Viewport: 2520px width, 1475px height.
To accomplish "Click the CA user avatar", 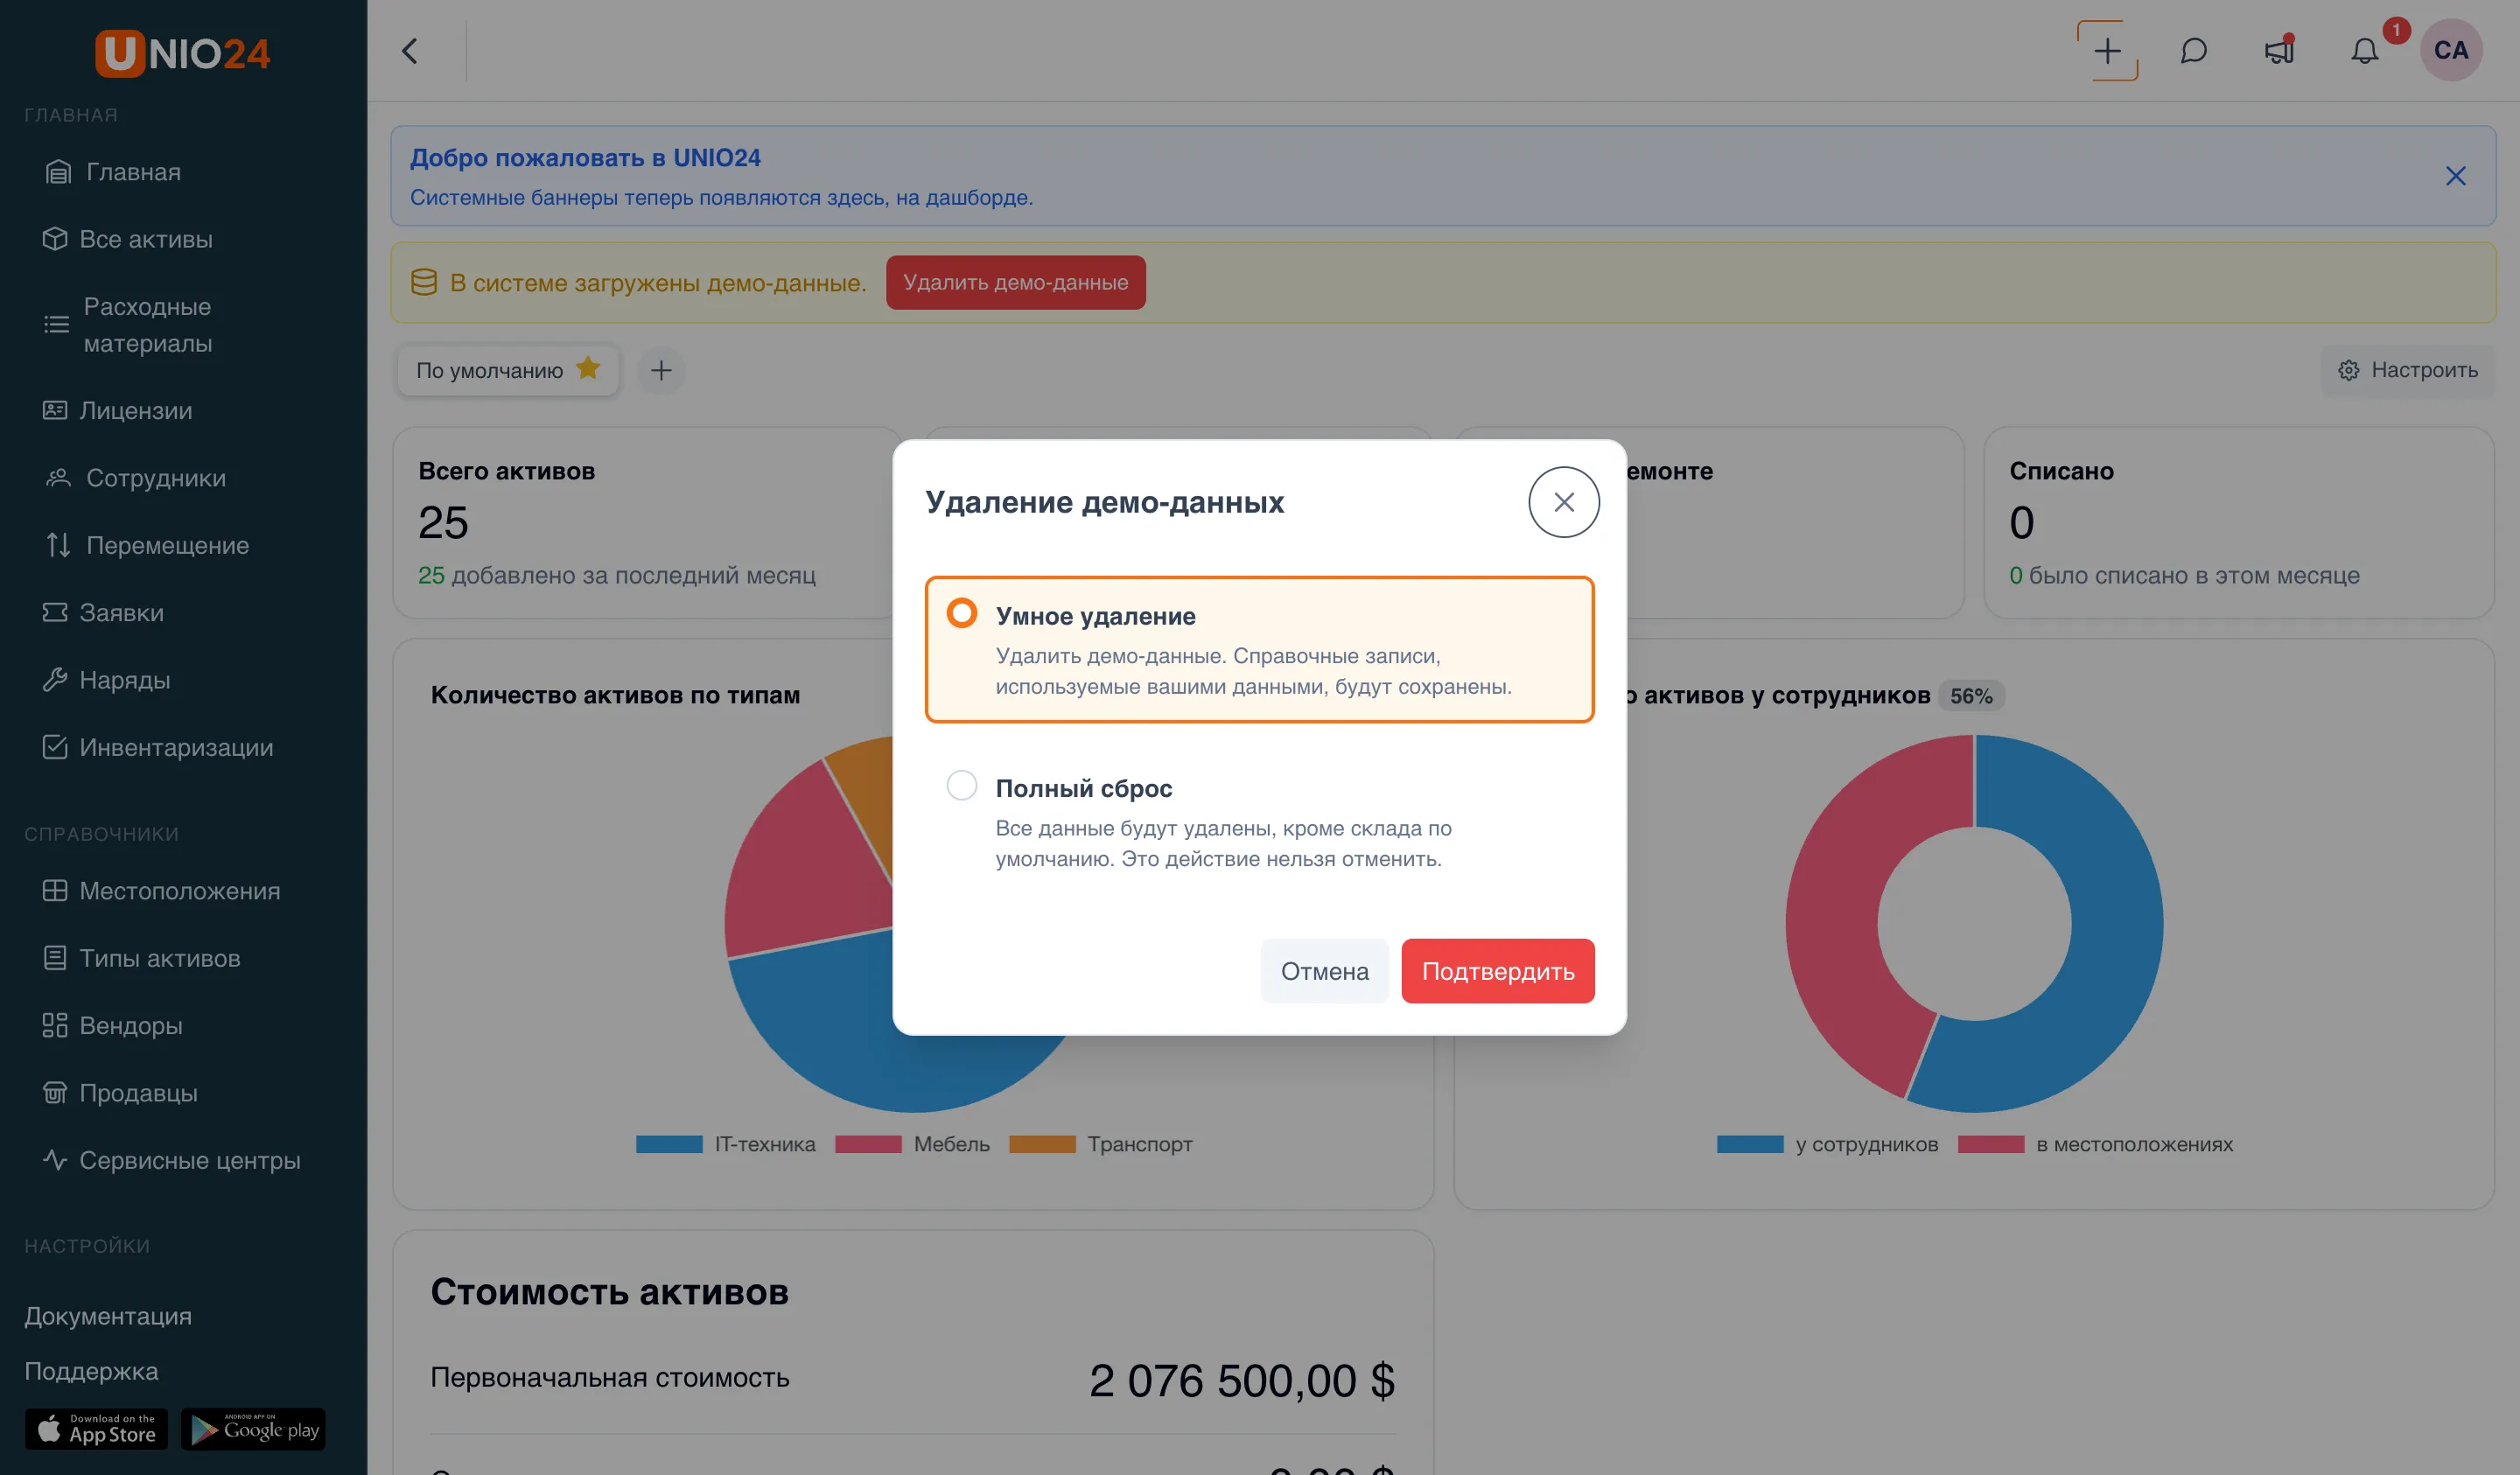I will click(x=2451, y=50).
